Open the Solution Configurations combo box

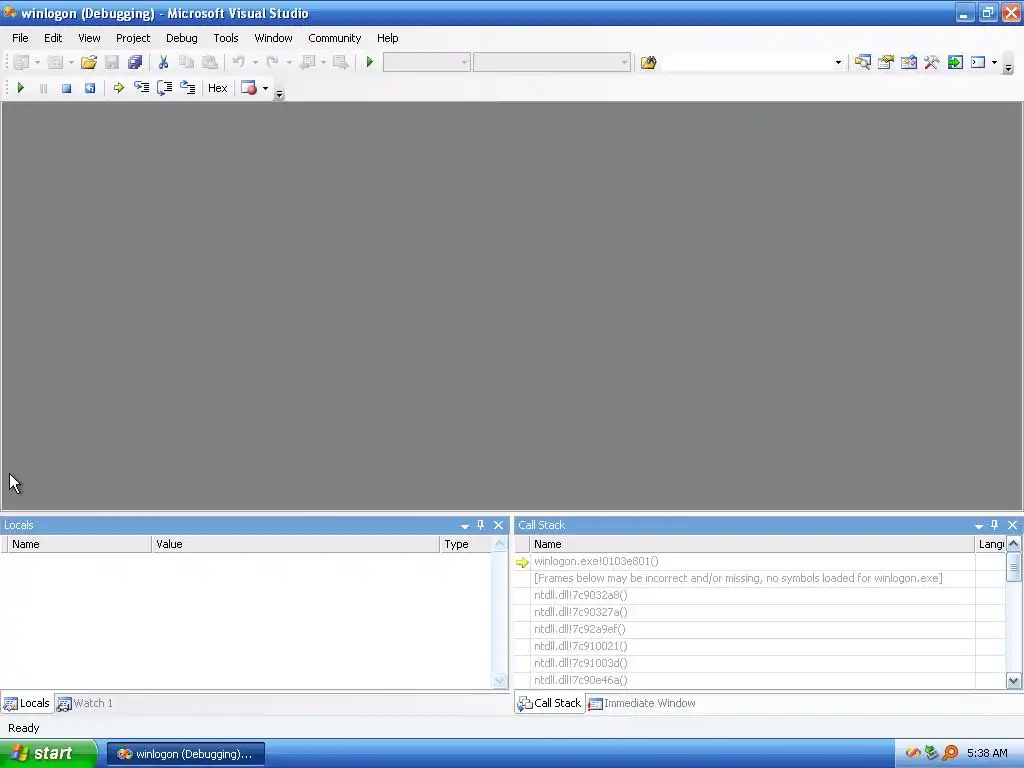point(426,63)
